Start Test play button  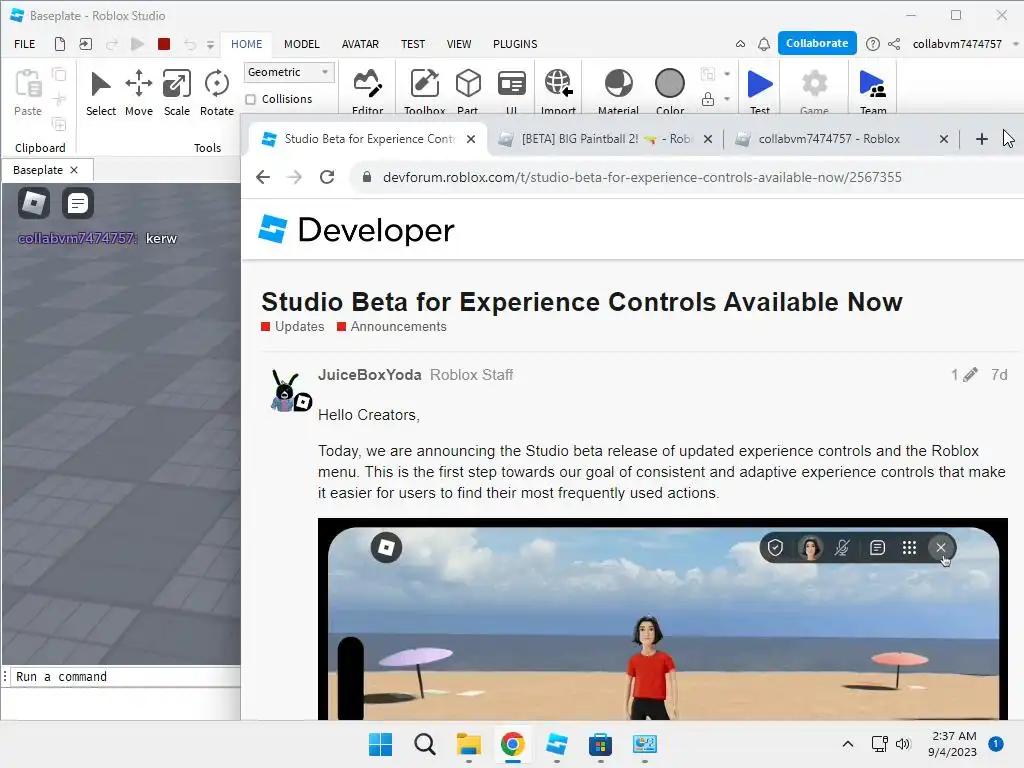coord(760,91)
